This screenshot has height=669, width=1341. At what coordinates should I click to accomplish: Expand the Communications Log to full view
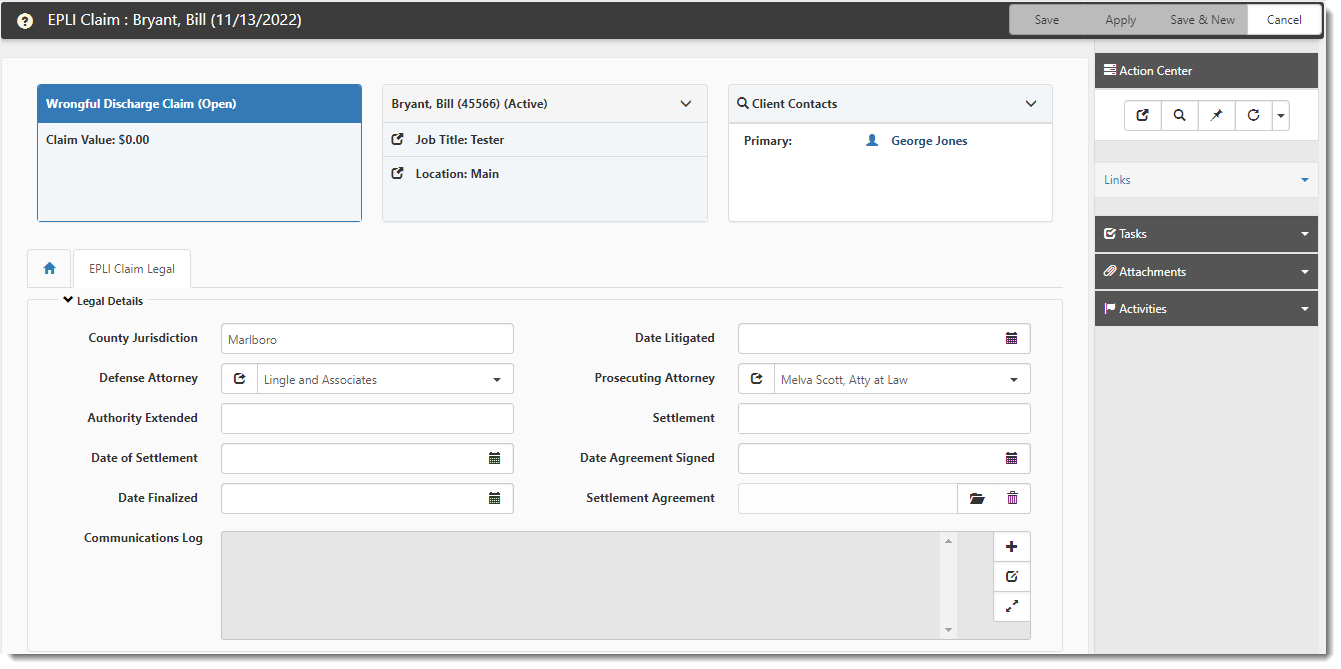pyautogui.click(x=1011, y=606)
